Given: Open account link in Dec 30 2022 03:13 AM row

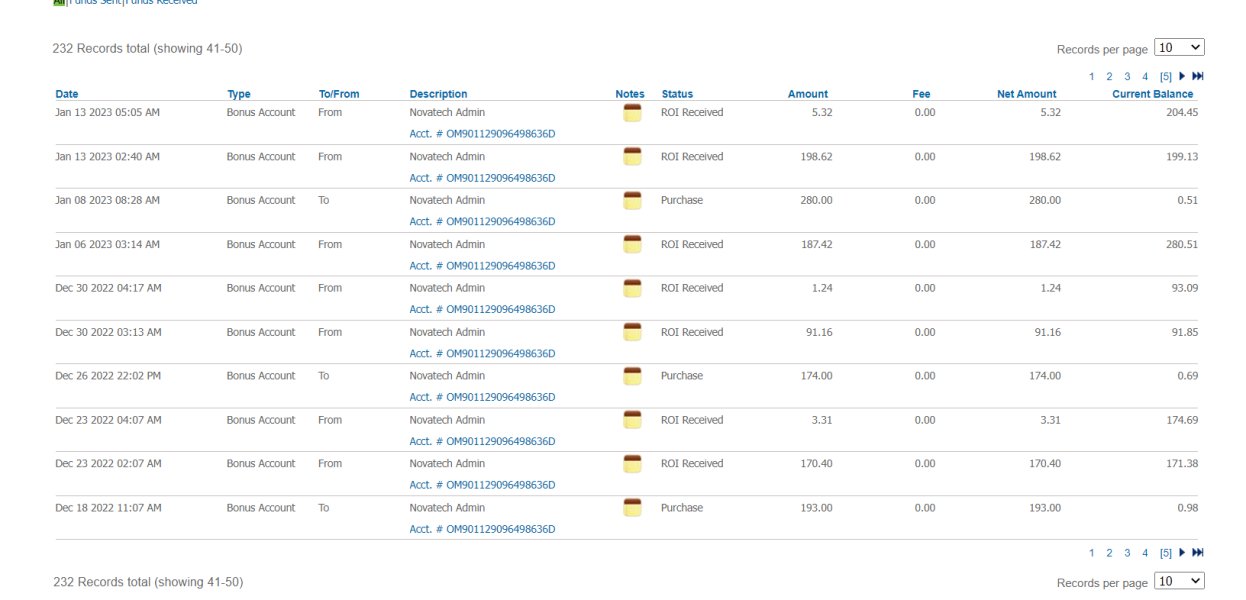Looking at the screenshot, I should coord(482,354).
